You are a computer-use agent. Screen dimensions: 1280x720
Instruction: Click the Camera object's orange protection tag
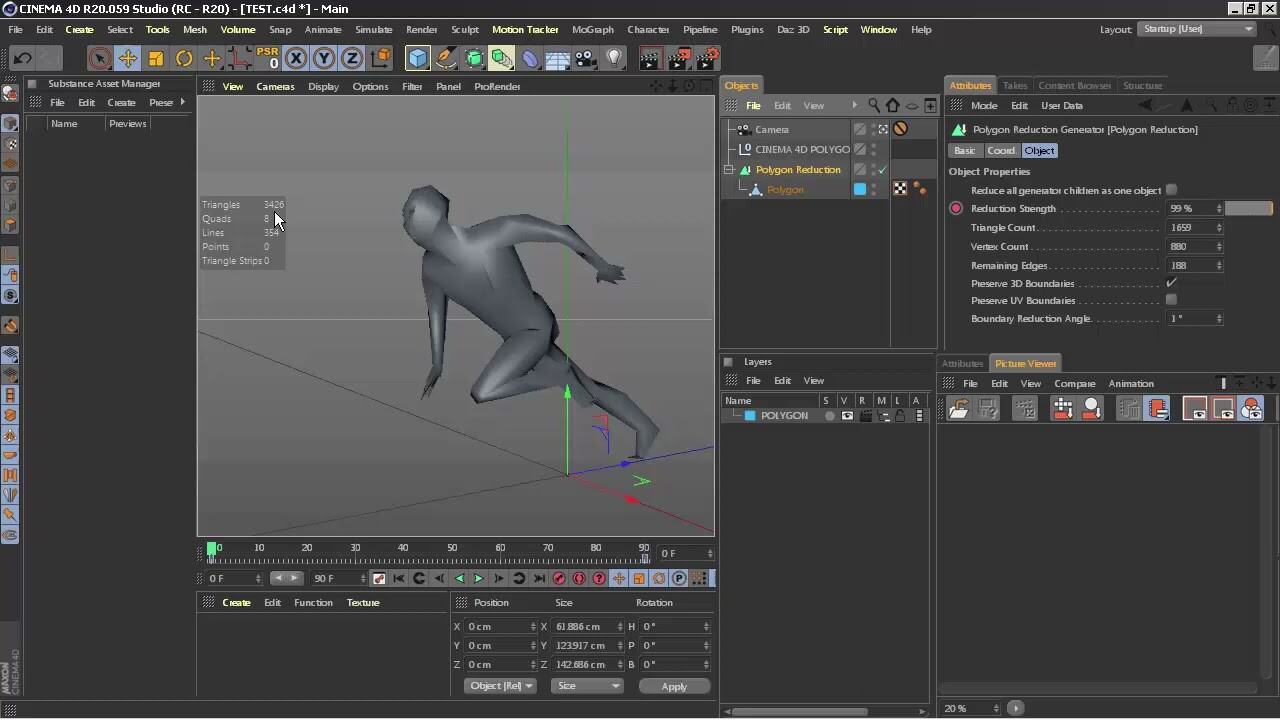coord(900,129)
